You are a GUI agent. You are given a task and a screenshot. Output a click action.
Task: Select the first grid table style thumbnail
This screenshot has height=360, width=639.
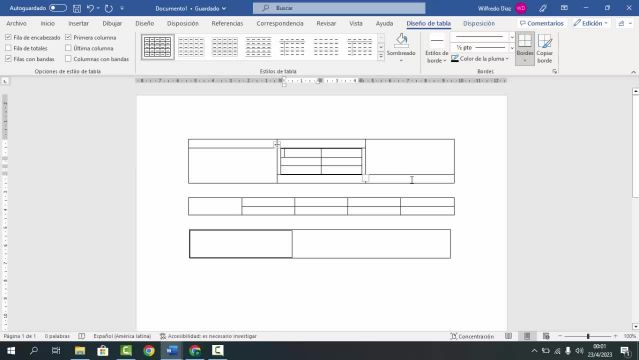coord(158,47)
